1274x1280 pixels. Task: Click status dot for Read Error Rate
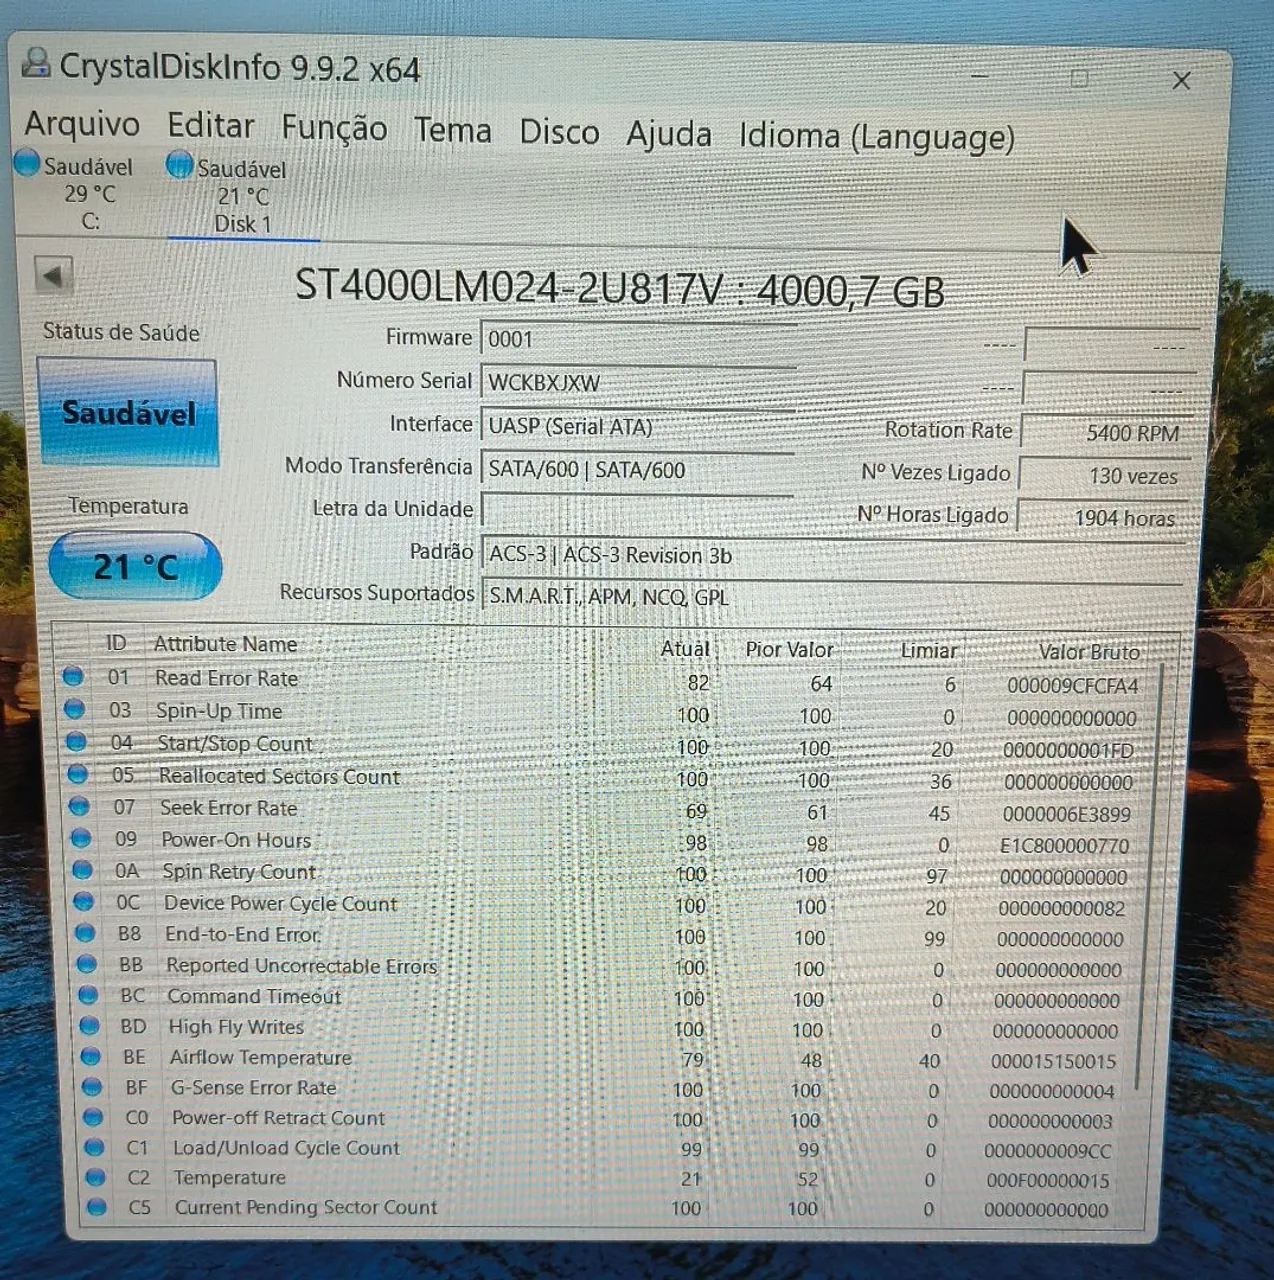[x=72, y=676]
